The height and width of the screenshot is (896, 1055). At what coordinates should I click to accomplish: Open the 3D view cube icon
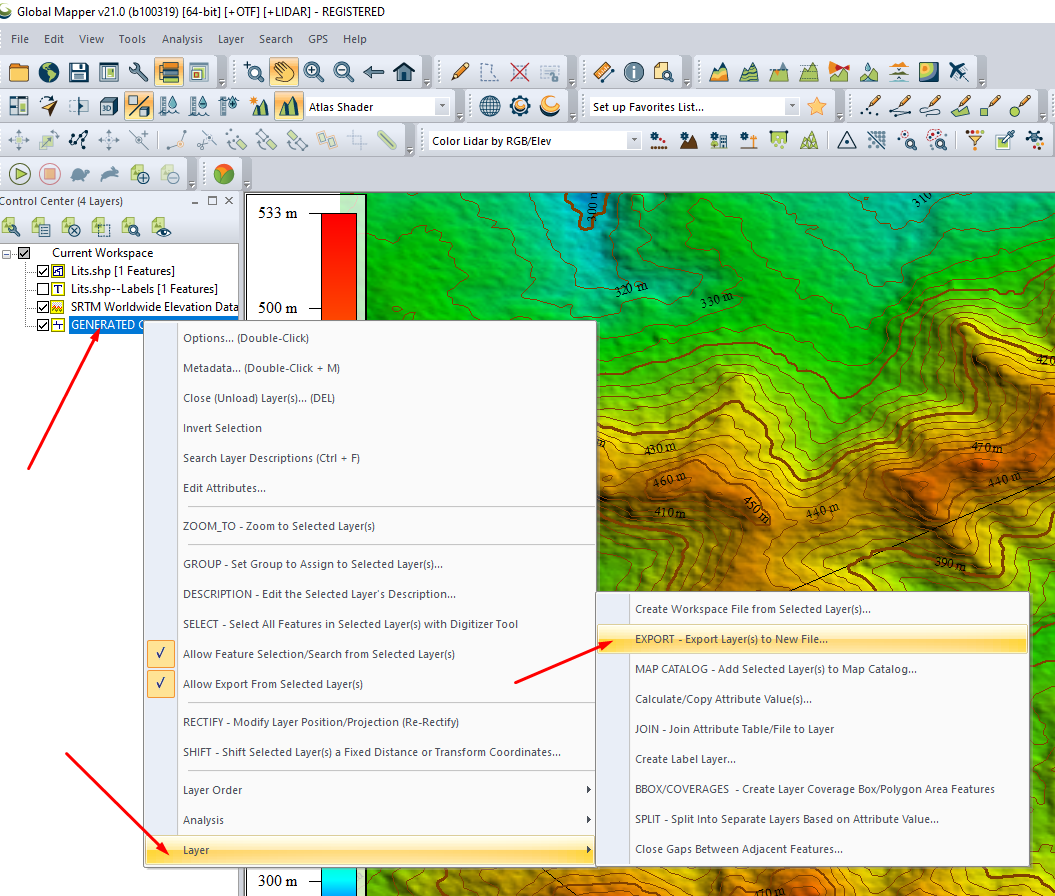[108, 106]
